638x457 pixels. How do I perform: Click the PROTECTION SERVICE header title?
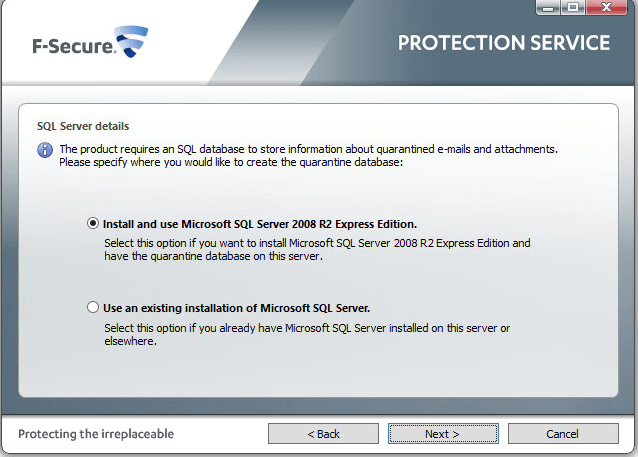[x=503, y=43]
